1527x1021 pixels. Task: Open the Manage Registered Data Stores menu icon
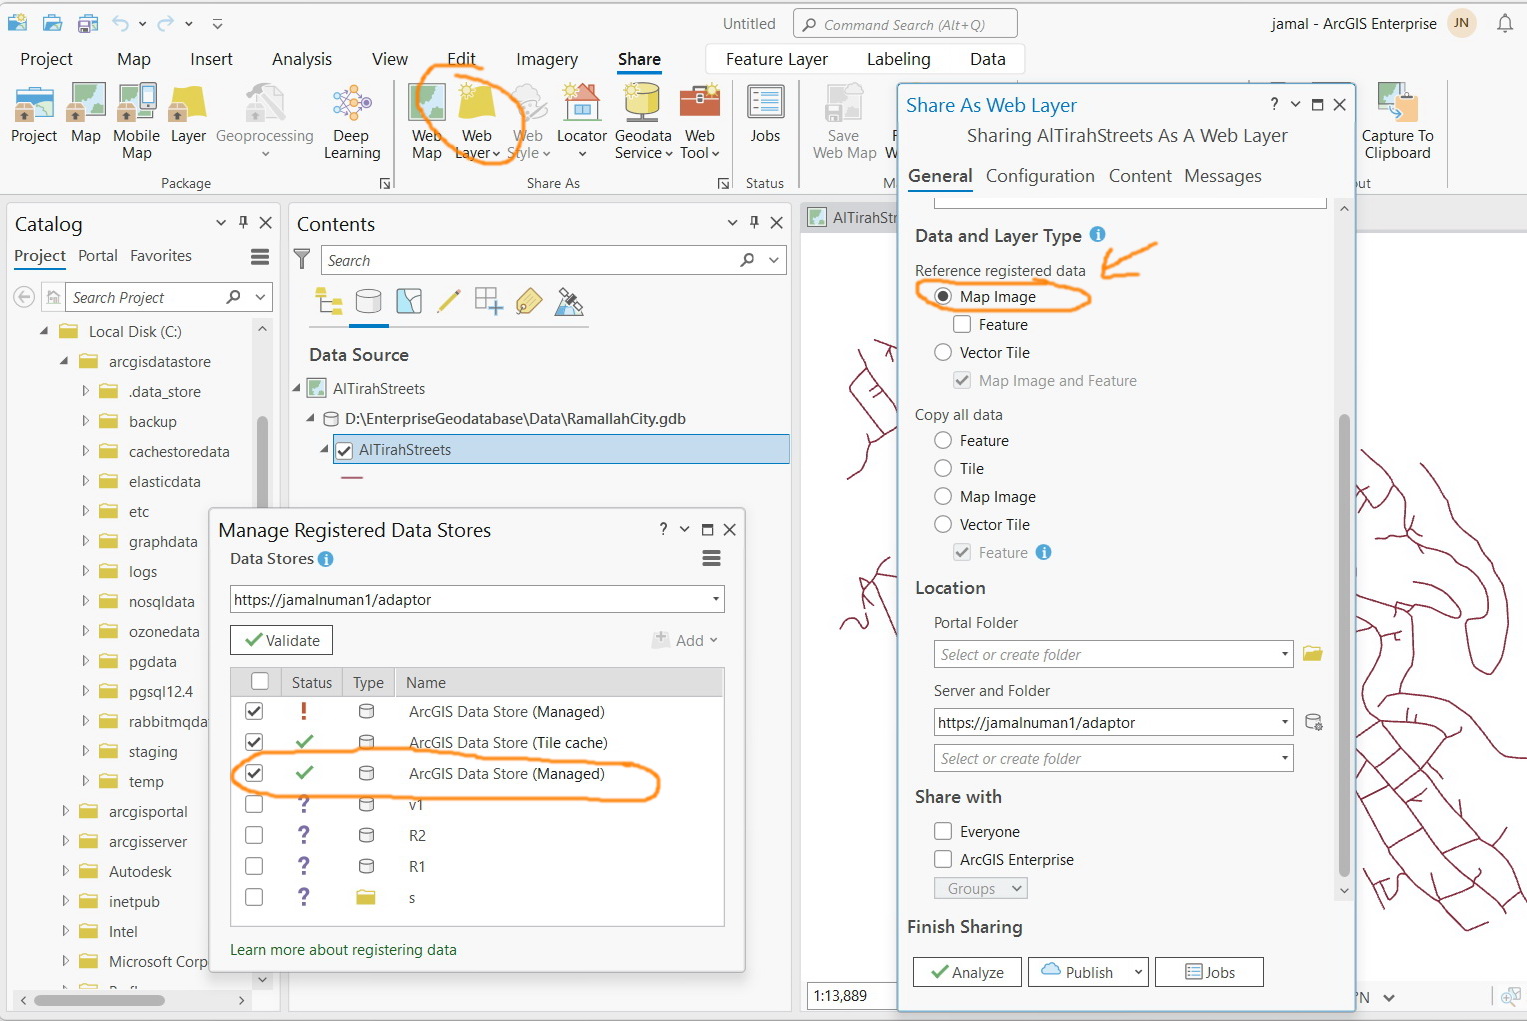712,559
